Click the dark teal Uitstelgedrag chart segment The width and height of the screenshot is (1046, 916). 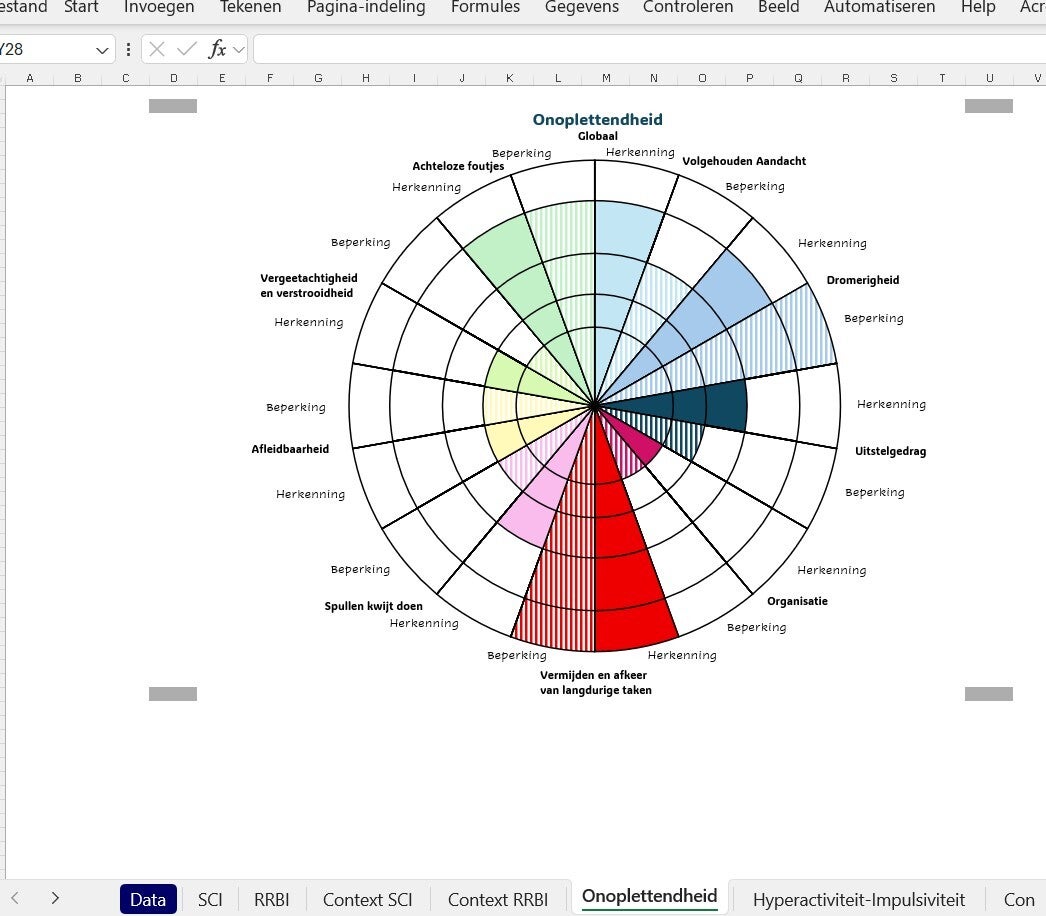point(720,407)
